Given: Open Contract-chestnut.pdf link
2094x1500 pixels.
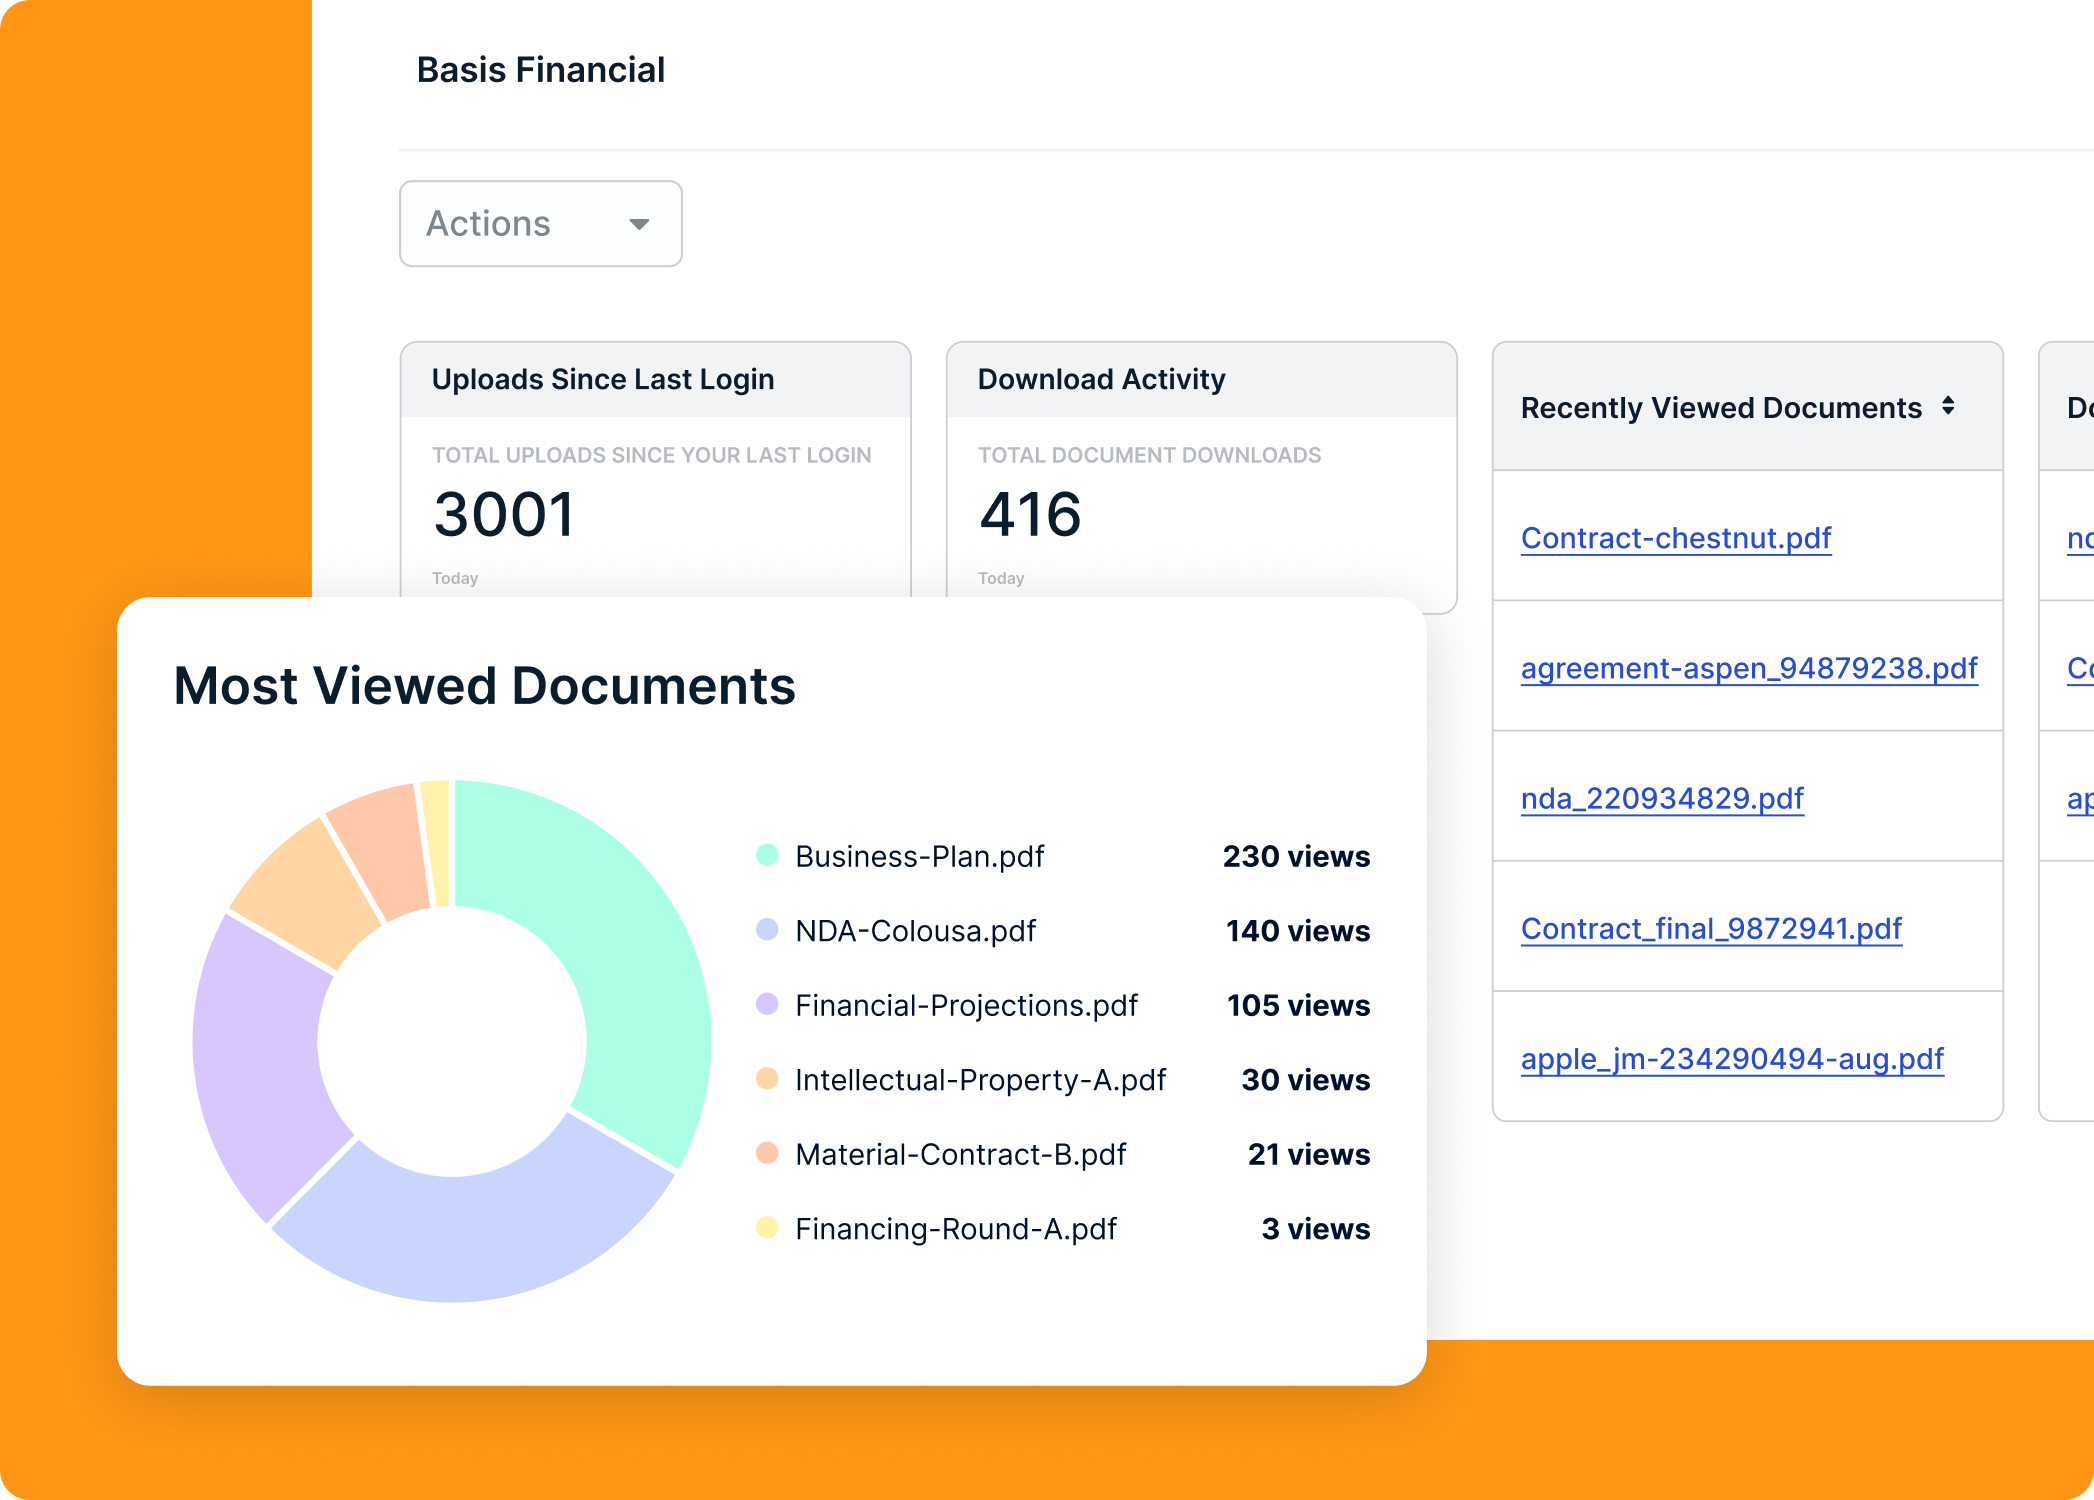Looking at the screenshot, I should (1675, 538).
